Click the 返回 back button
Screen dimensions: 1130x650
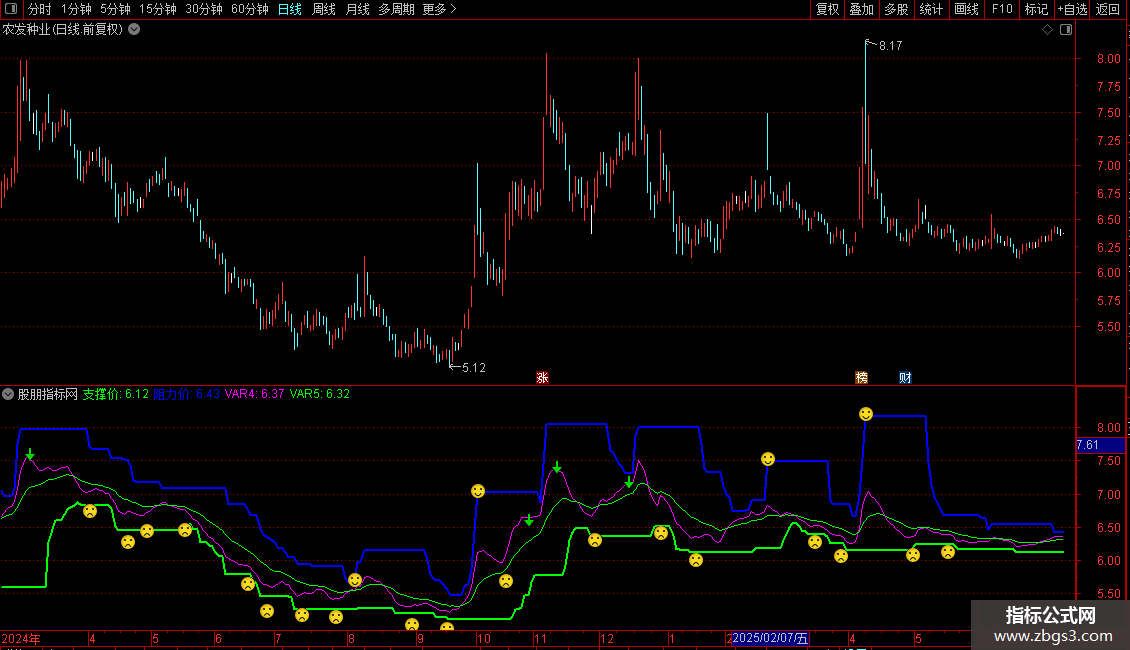tap(1108, 9)
